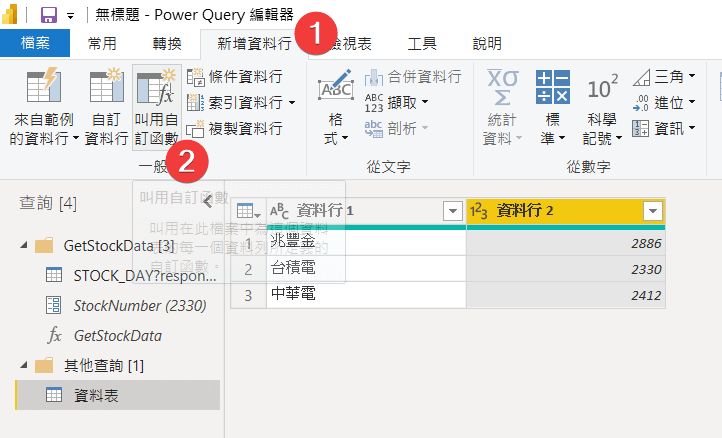Click the 標準 arithmetic operations icon

(x=551, y=89)
